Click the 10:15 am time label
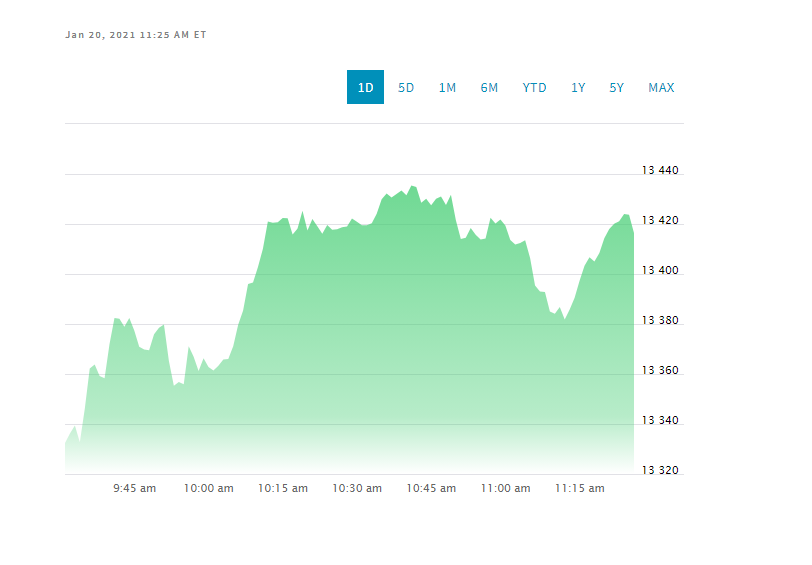The image size is (812, 565). 283,488
